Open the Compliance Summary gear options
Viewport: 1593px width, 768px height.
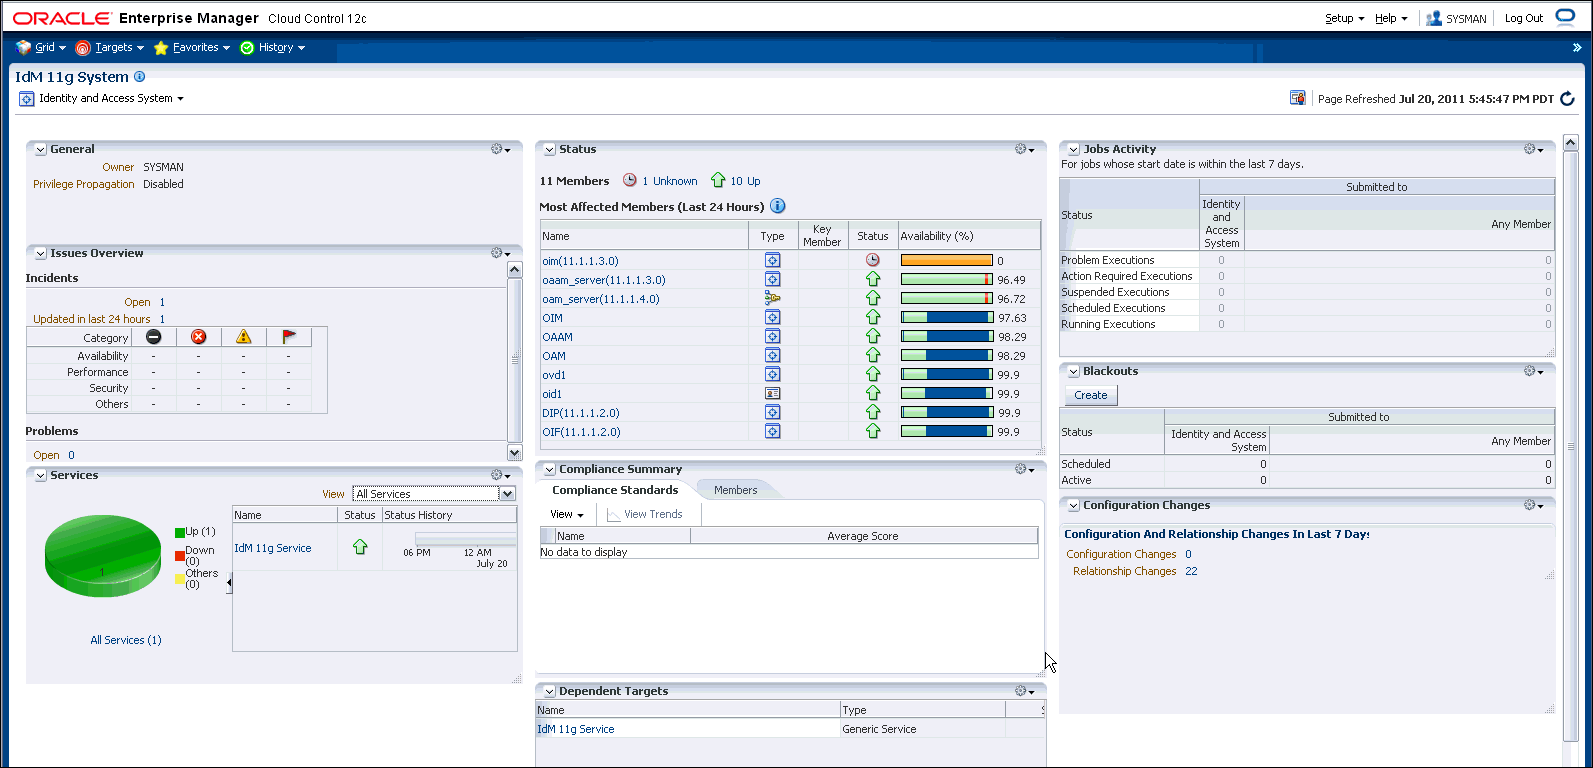(x=1024, y=469)
